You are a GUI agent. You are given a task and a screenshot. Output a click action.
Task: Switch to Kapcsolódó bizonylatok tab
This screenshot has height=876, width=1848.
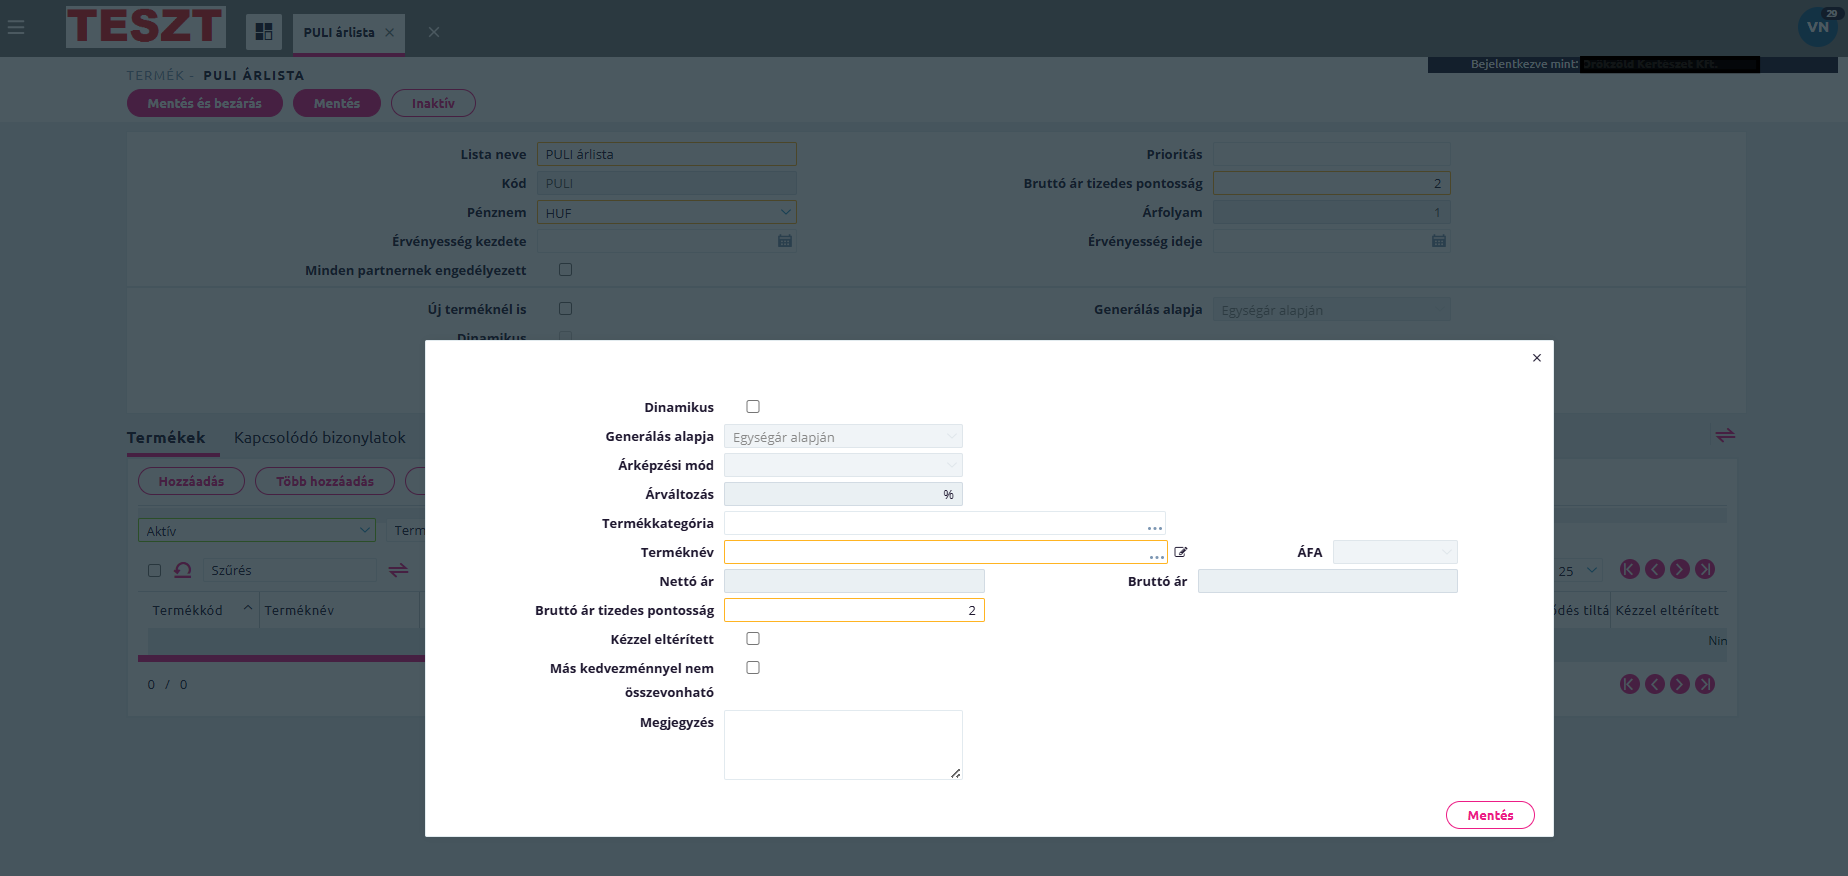[320, 438]
